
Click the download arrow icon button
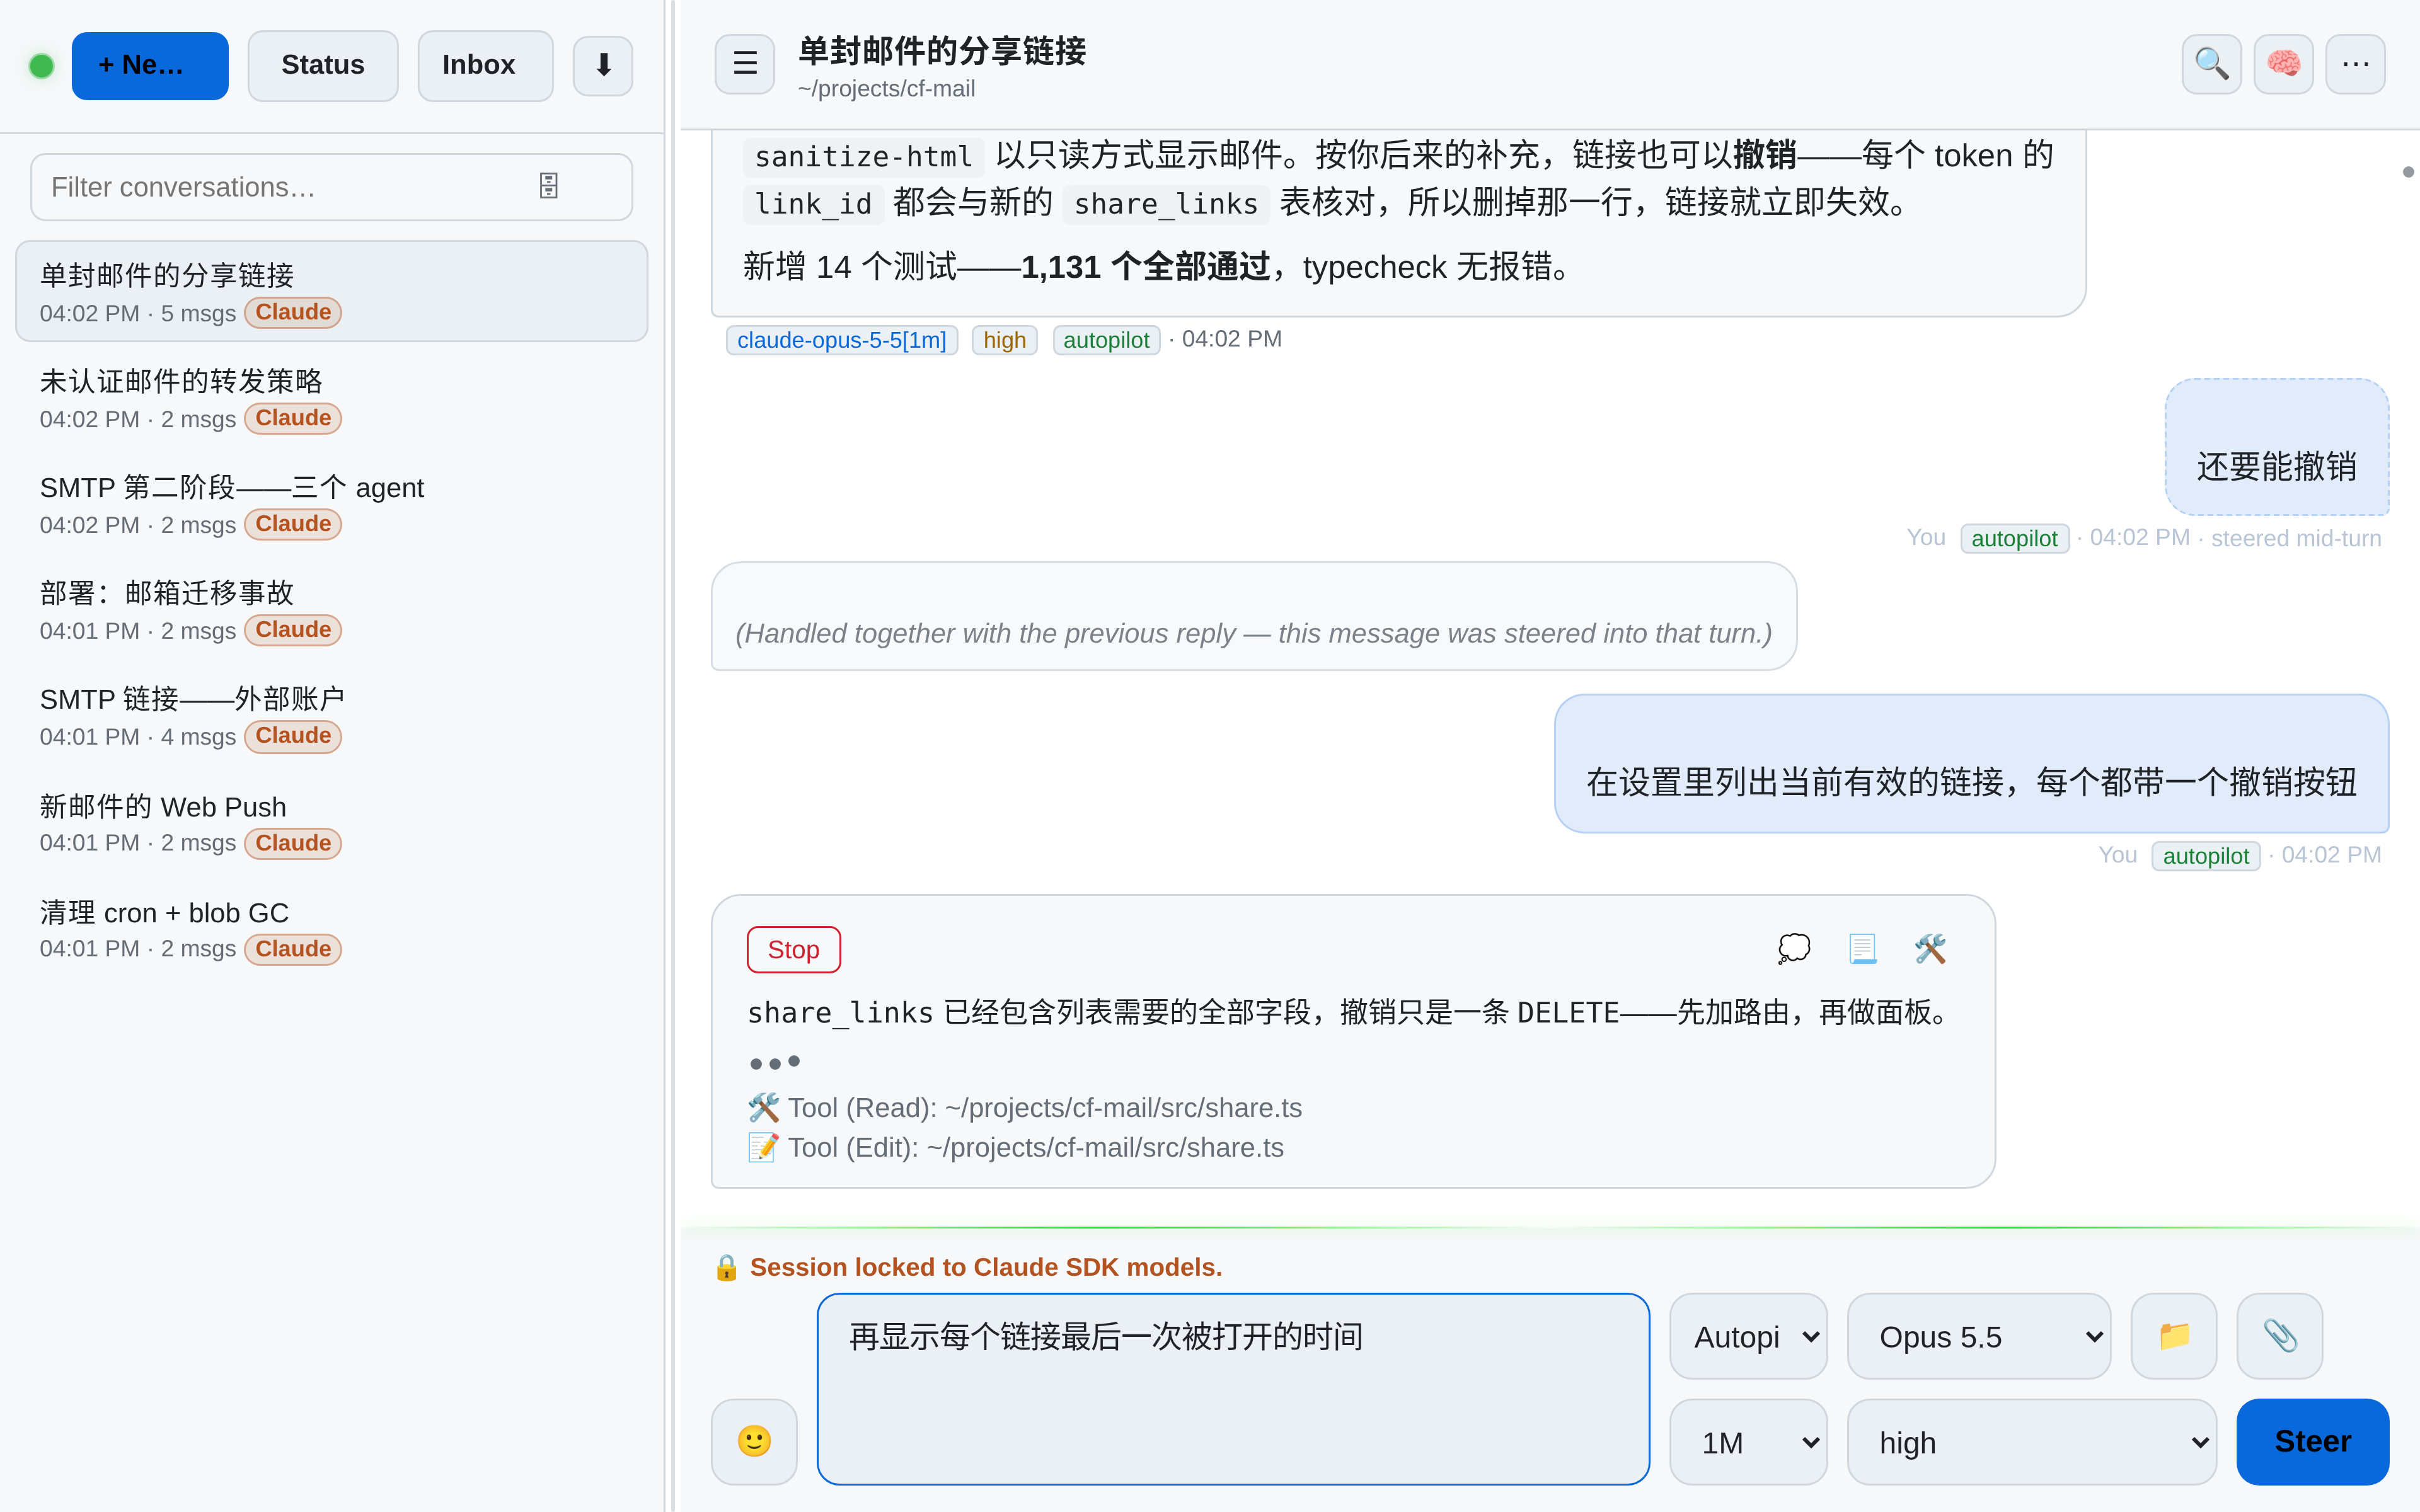click(x=602, y=66)
